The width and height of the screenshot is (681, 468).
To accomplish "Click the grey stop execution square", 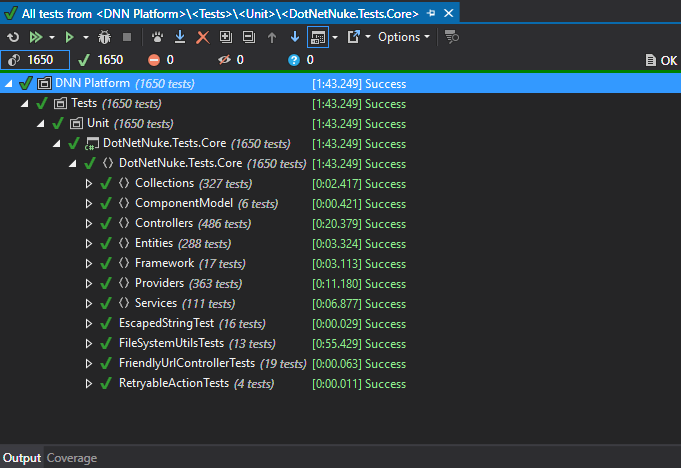I will [127, 37].
